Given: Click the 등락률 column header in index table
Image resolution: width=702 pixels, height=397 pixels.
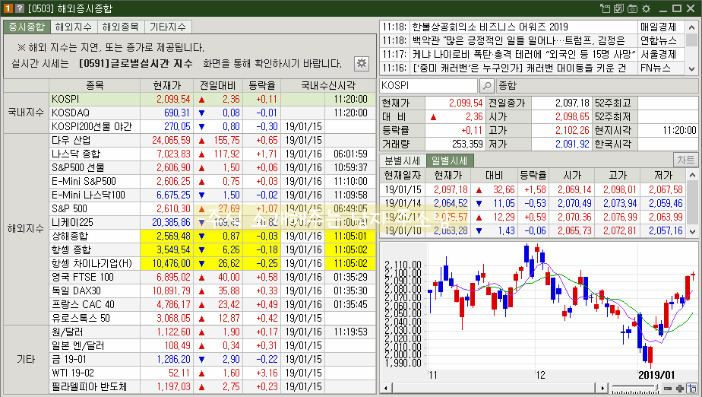Looking at the screenshot, I should [x=262, y=85].
